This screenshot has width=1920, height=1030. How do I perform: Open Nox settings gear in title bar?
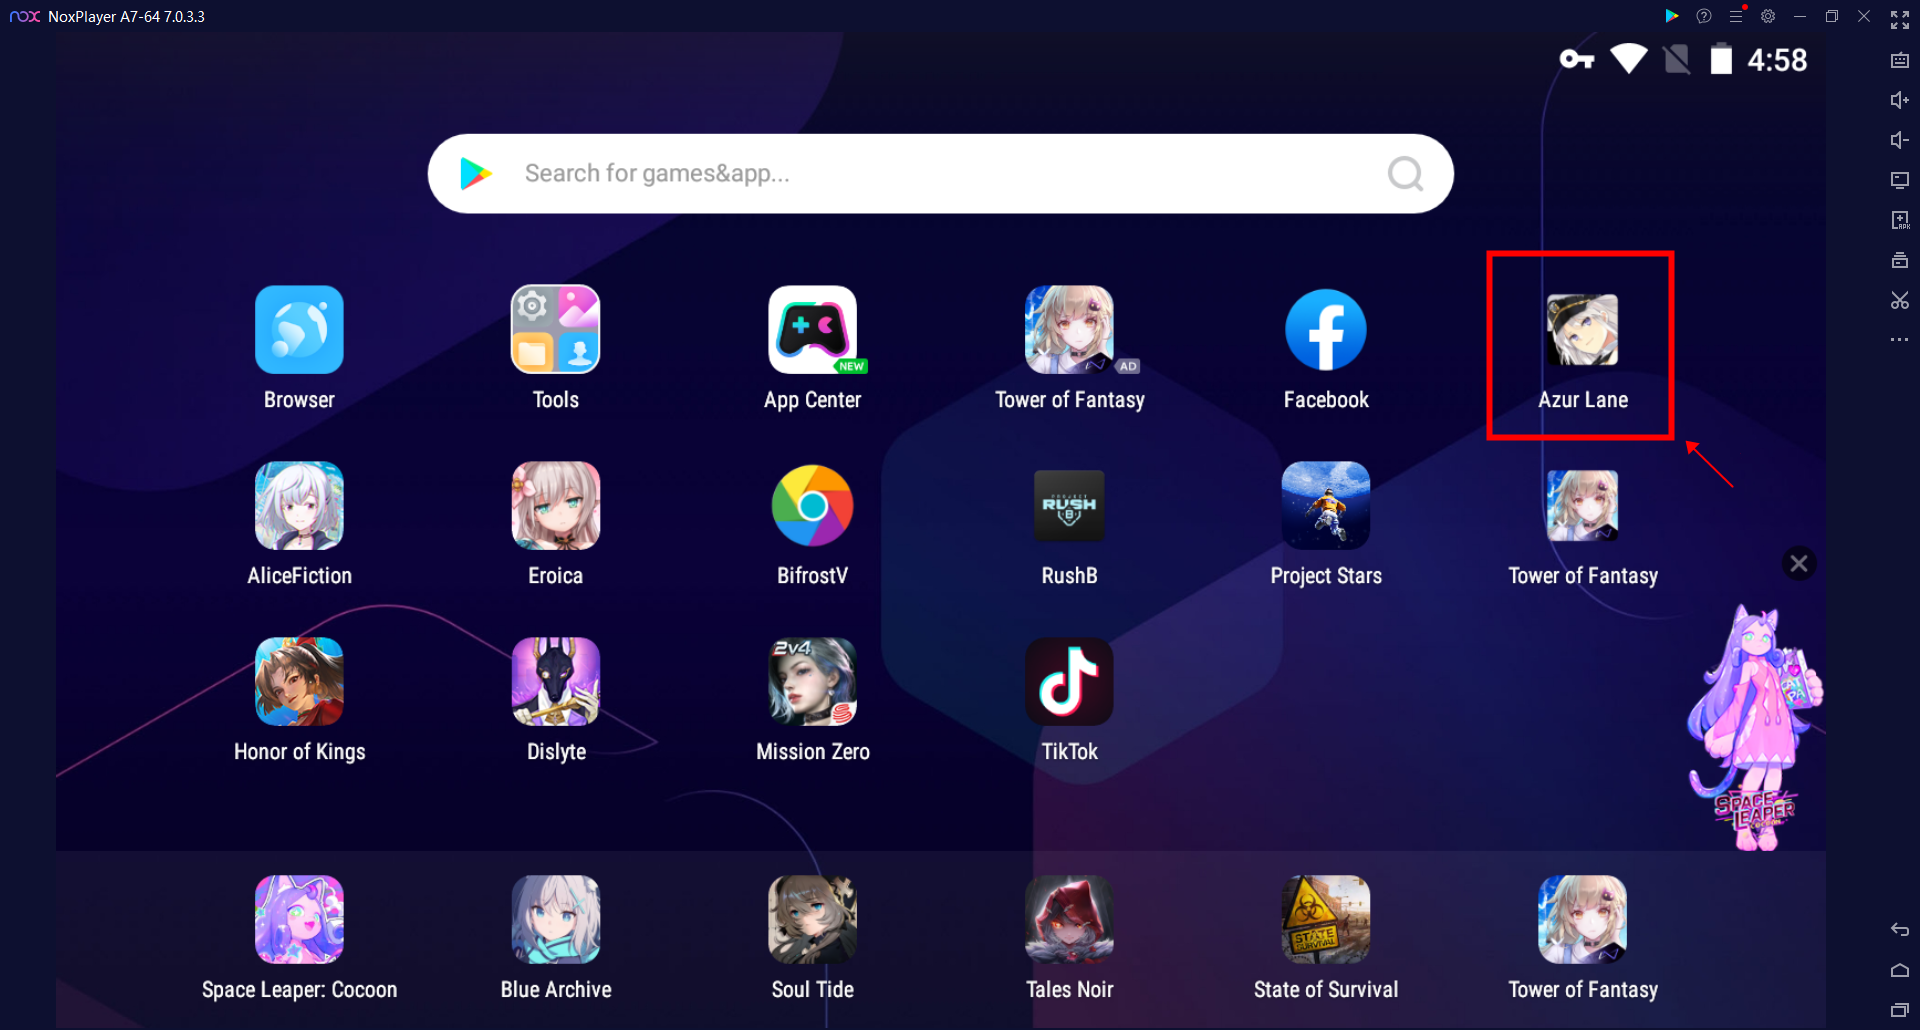[x=1768, y=16]
